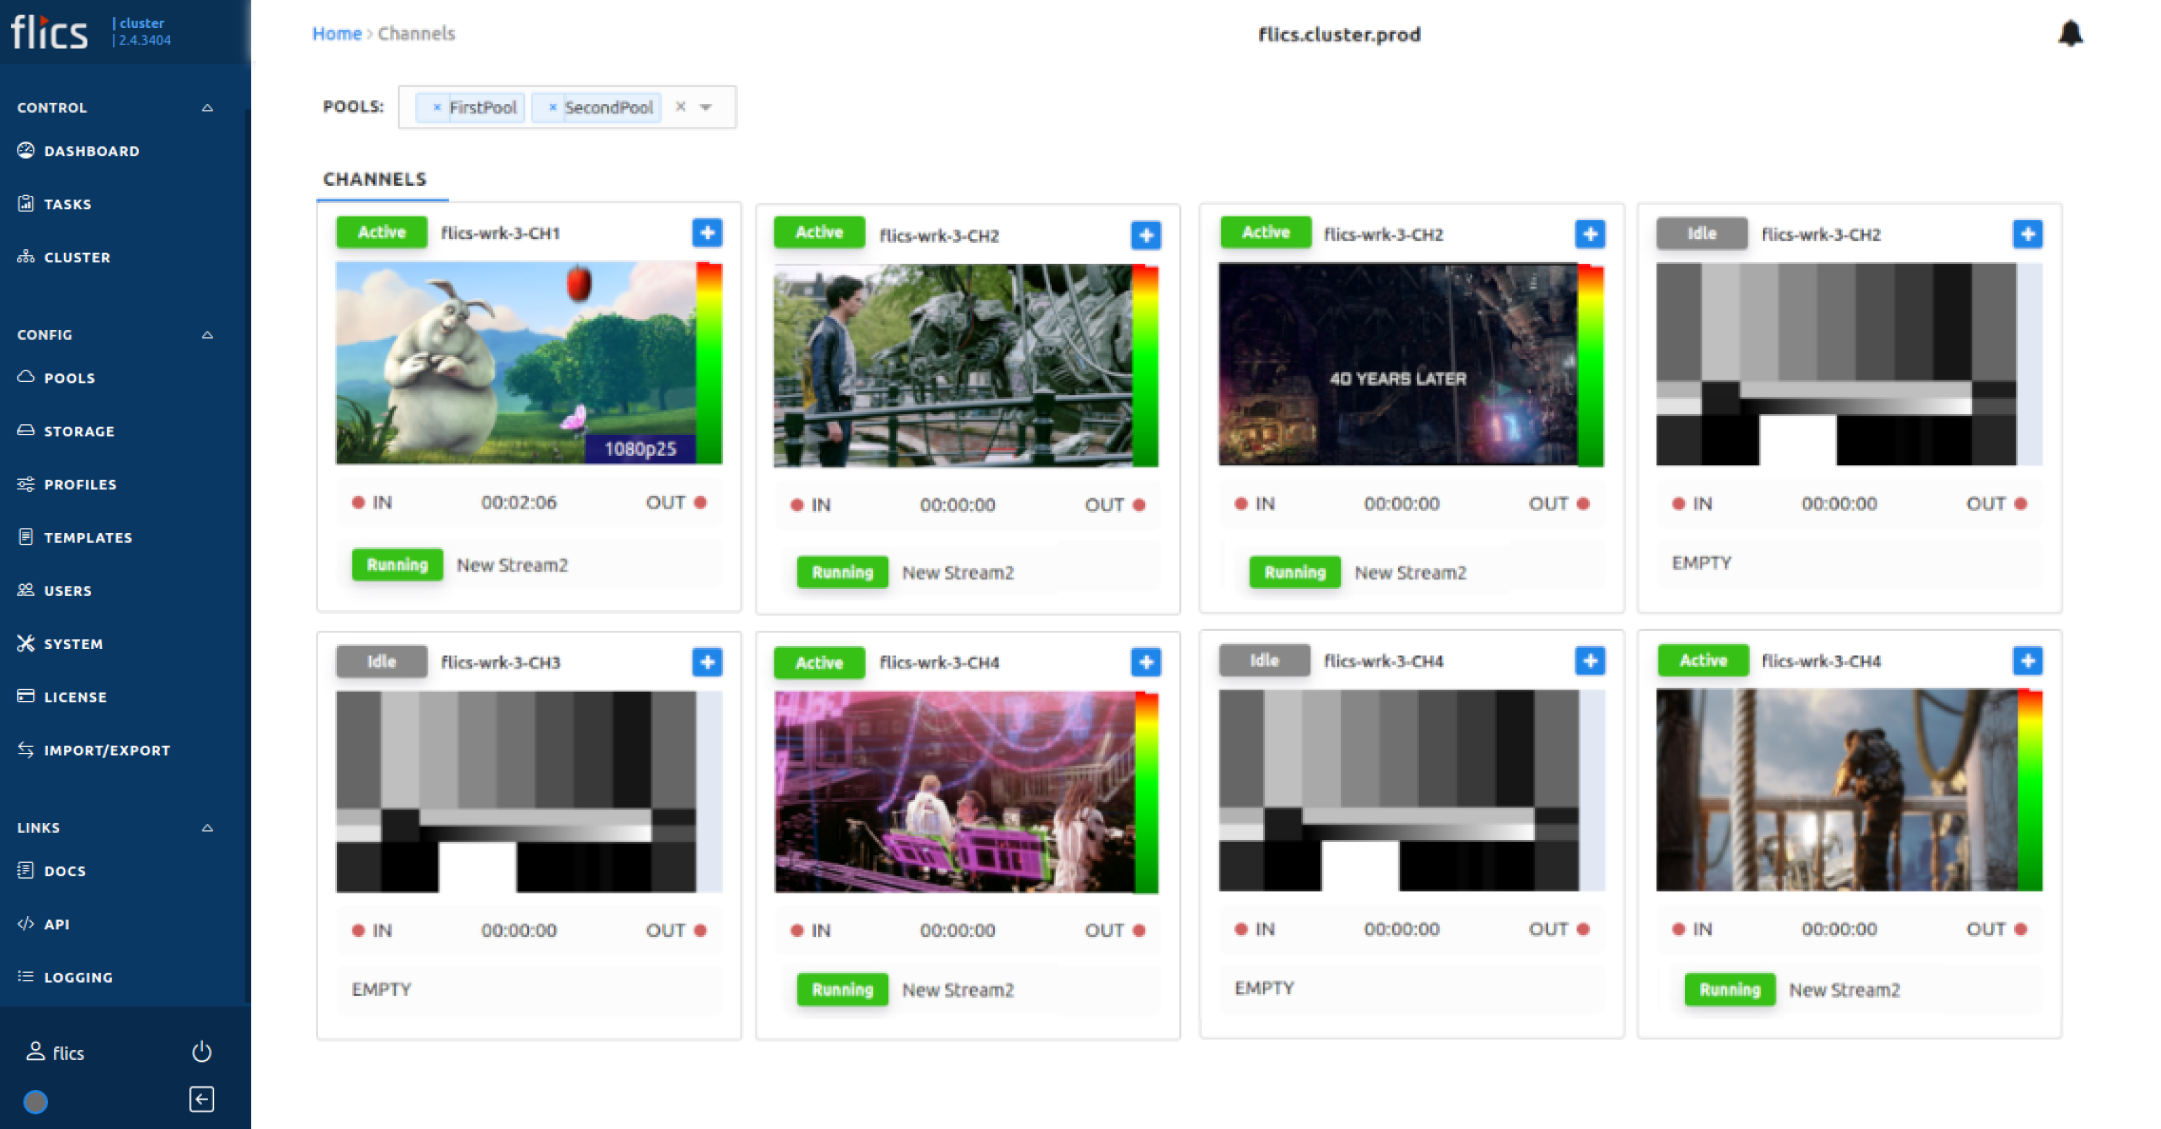Click Running button on flics-wrk-3-CH1 card
The width and height of the screenshot is (2161, 1129).
[x=397, y=565]
